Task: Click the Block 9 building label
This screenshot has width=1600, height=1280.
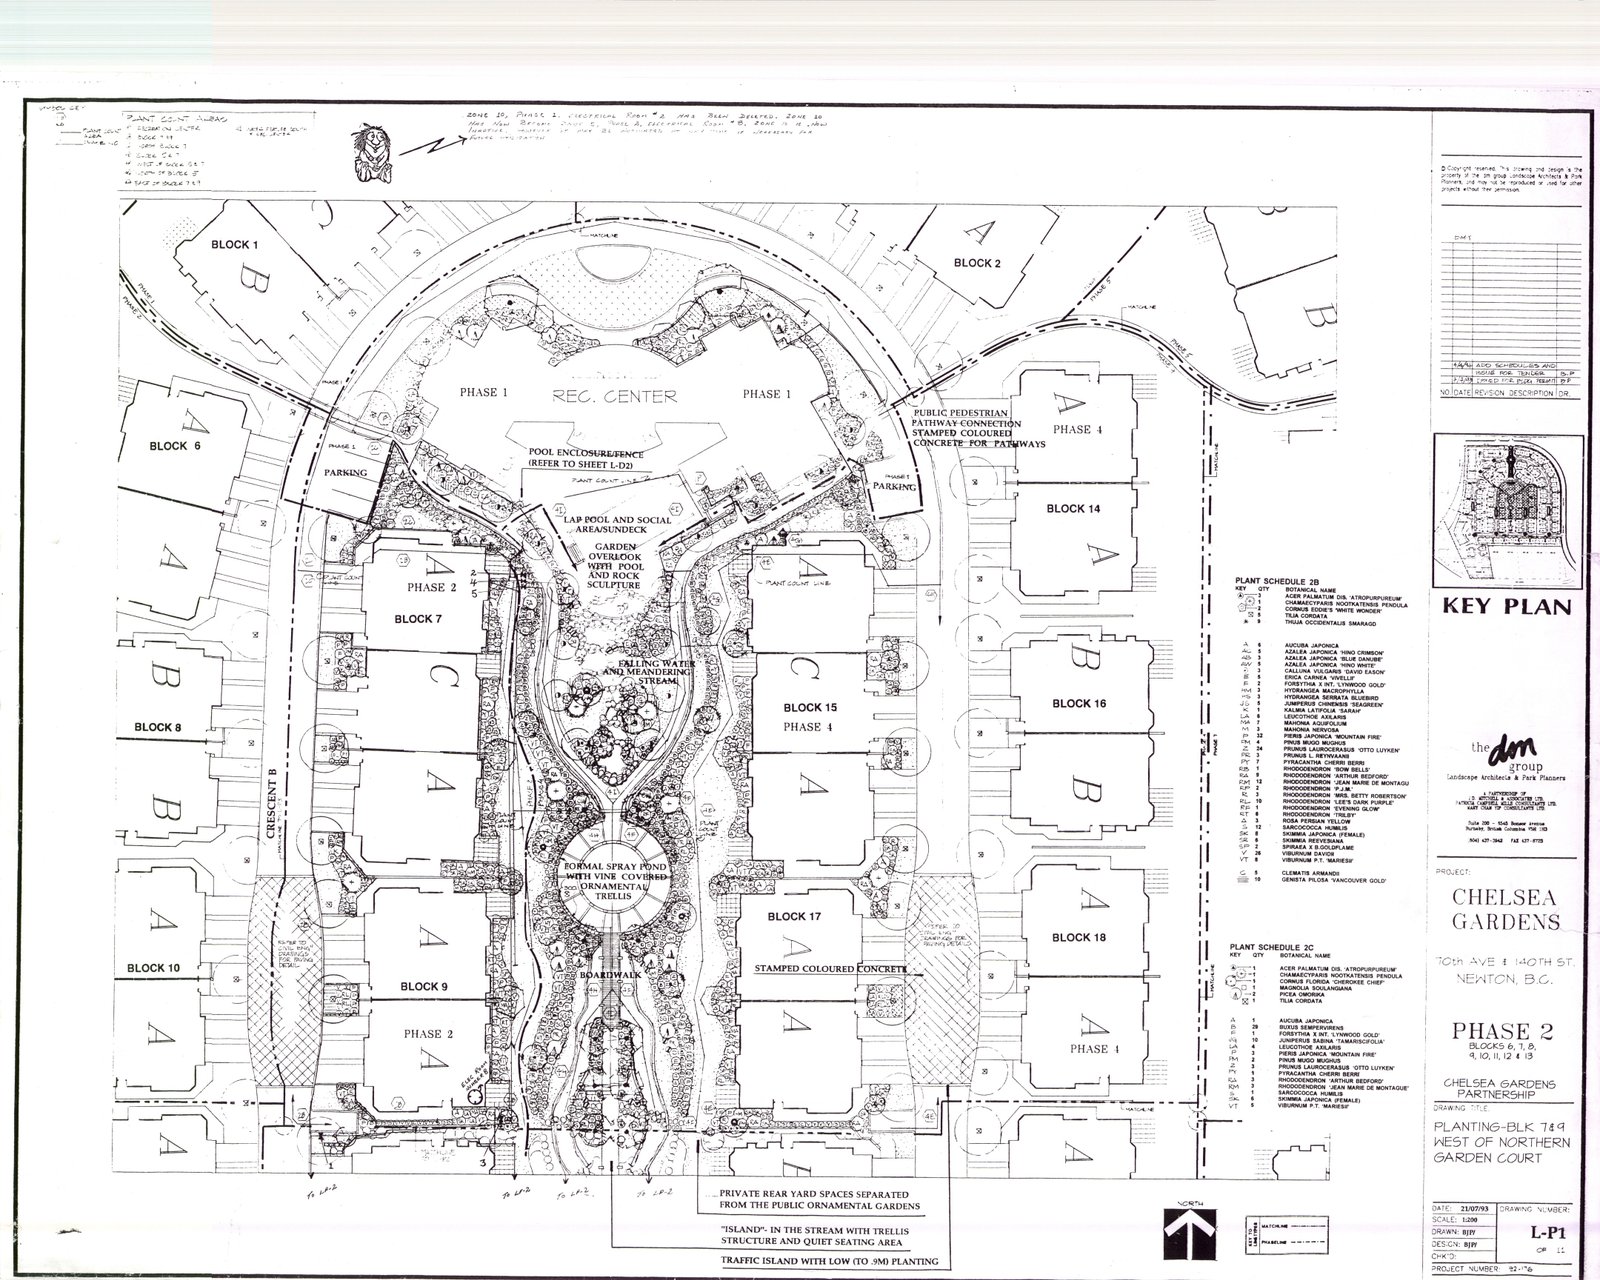Action: tap(423, 987)
